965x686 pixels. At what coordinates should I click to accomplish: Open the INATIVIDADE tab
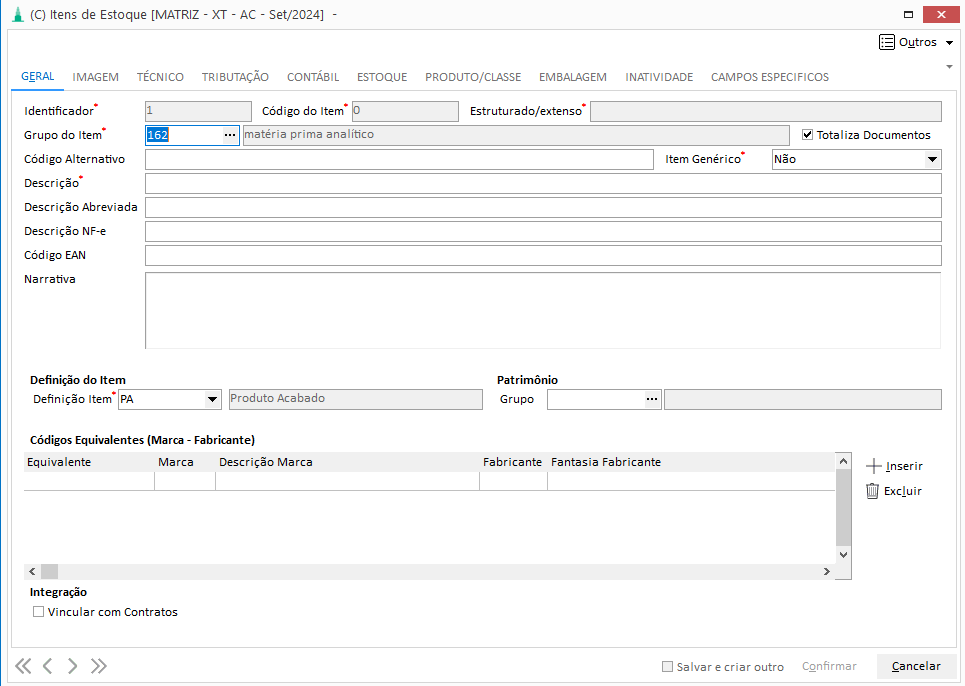tap(659, 77)
